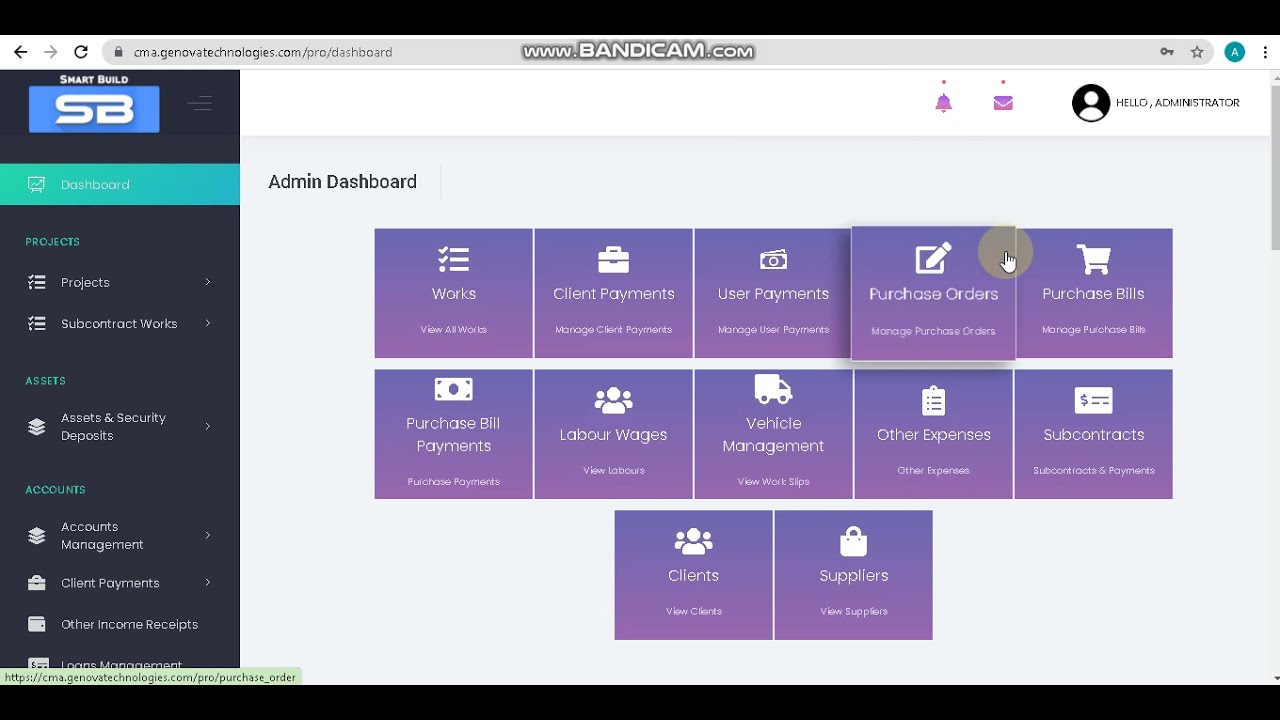
Task: Expand the Accounts Management chevron
Action: [x=208, y=536]
